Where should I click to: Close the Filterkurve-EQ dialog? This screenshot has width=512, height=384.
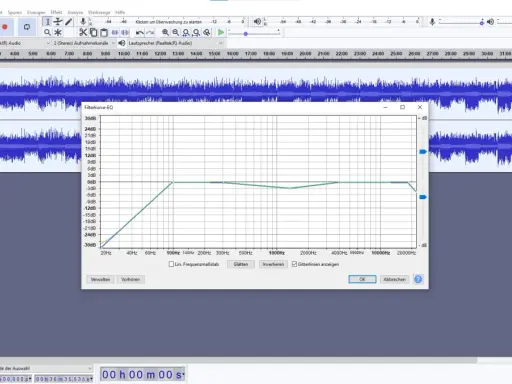coord(420,107)
